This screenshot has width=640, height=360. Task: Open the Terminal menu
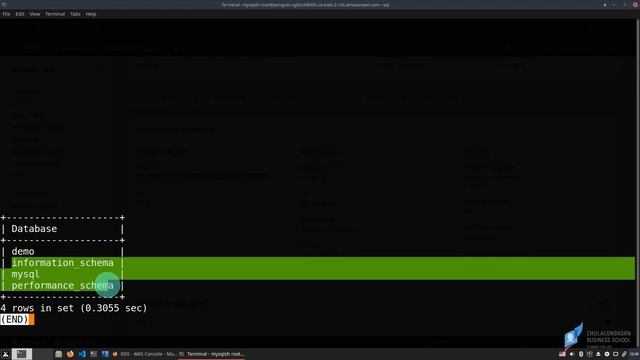pos(55,14)
